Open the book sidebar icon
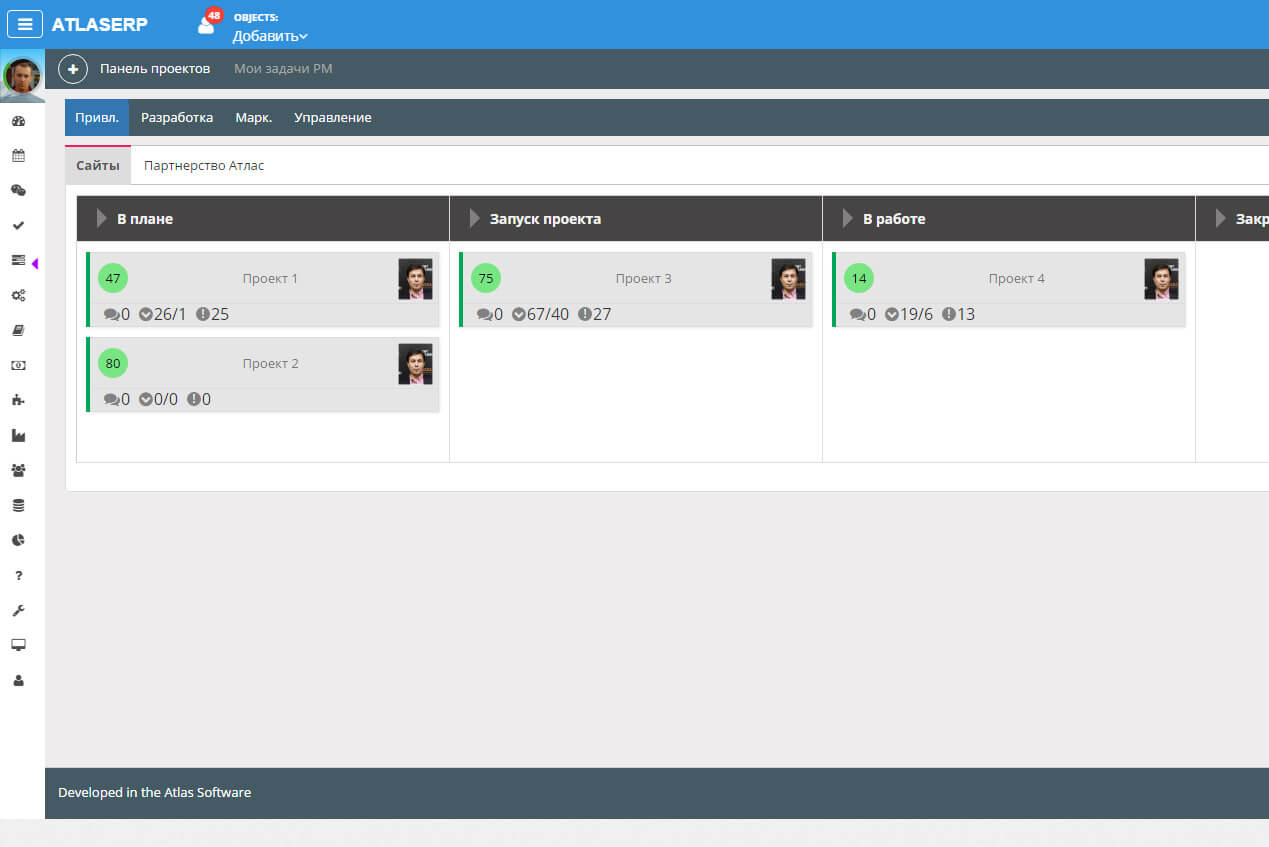The width and height of the screenshot is (1269, 847). click(18, 330)
